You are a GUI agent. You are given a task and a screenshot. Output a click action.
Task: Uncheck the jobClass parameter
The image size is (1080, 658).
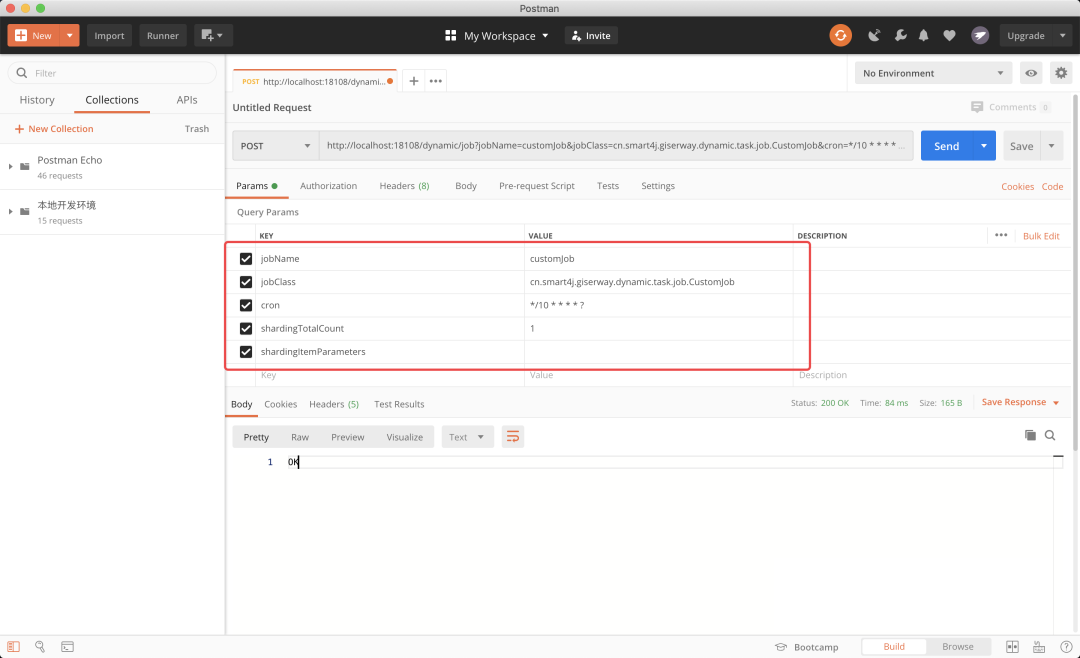(x=246, y=282)
